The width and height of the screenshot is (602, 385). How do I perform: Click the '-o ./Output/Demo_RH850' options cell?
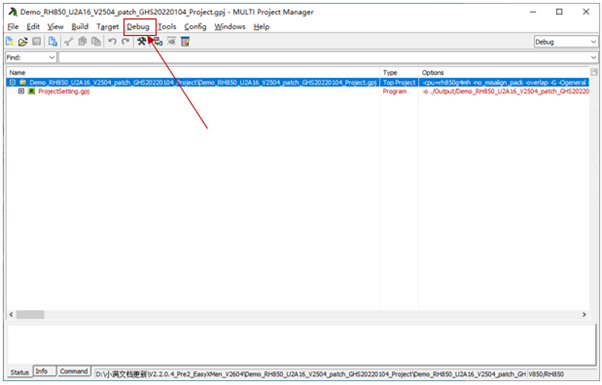coord(505,91)
